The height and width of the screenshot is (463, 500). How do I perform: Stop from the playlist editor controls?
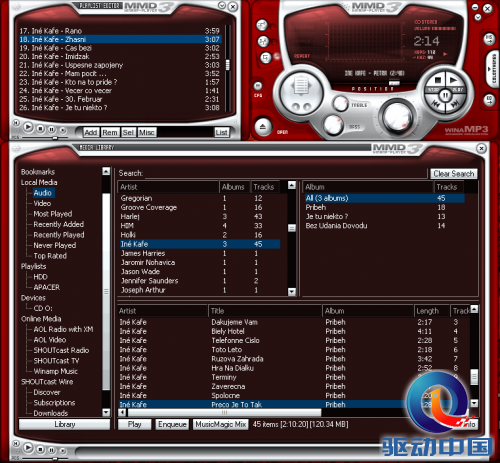pos(40,128)
